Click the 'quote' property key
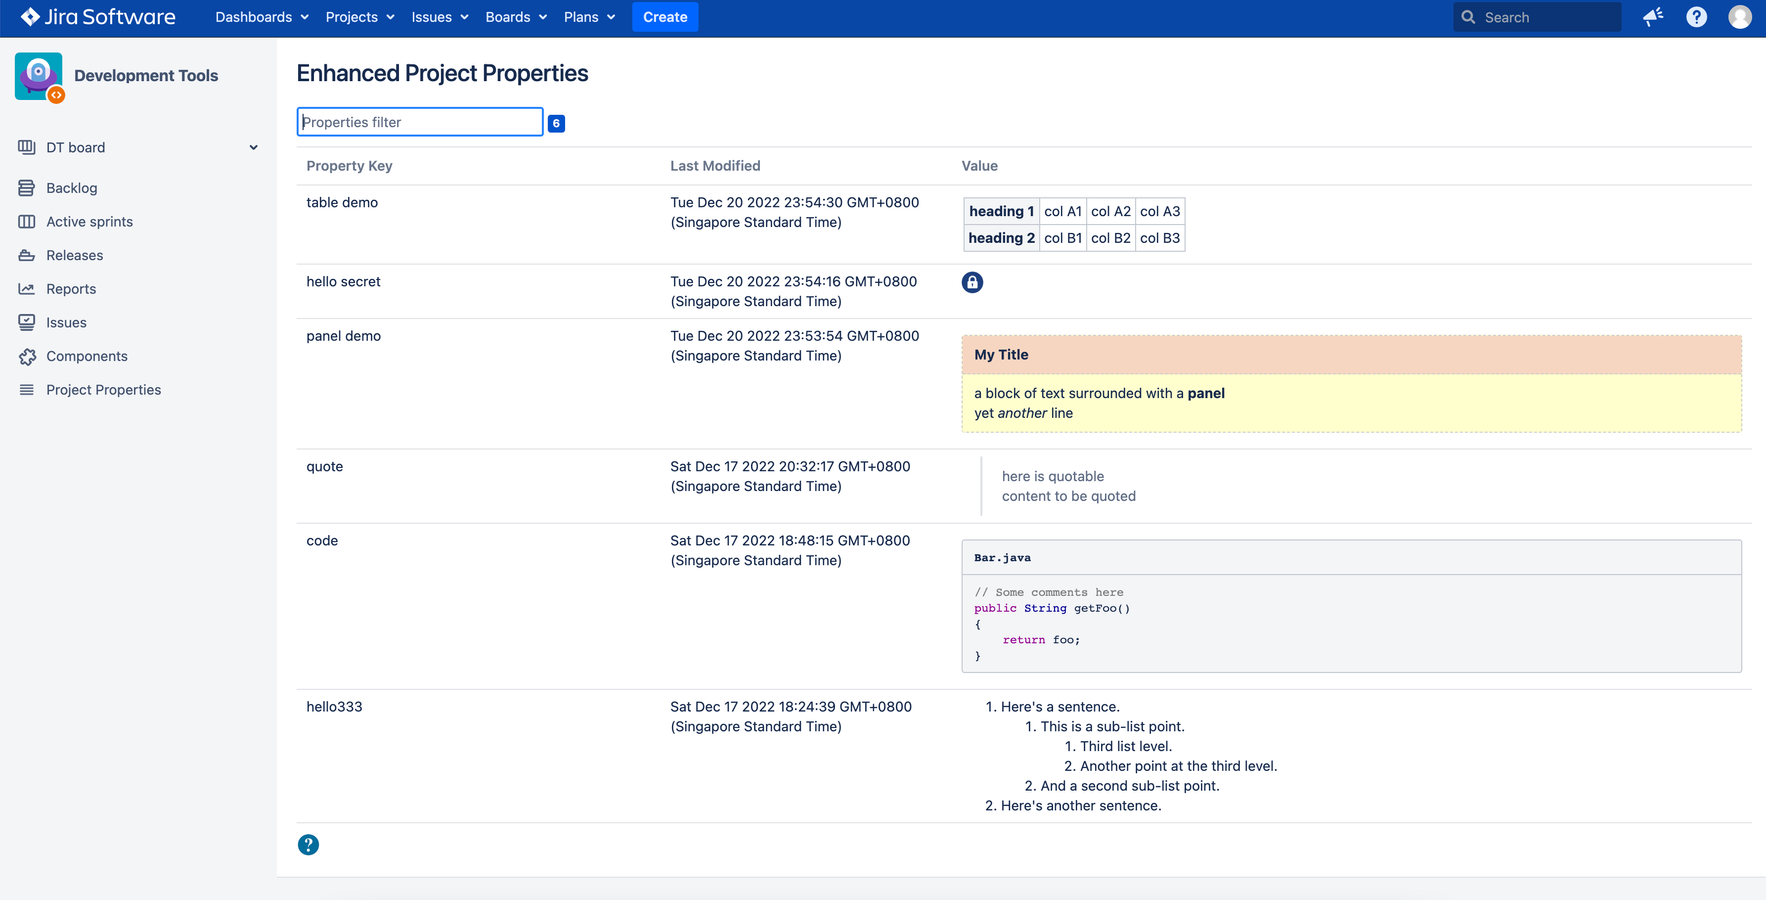This screenshot has height=900, width=1766. coord(324,467)
